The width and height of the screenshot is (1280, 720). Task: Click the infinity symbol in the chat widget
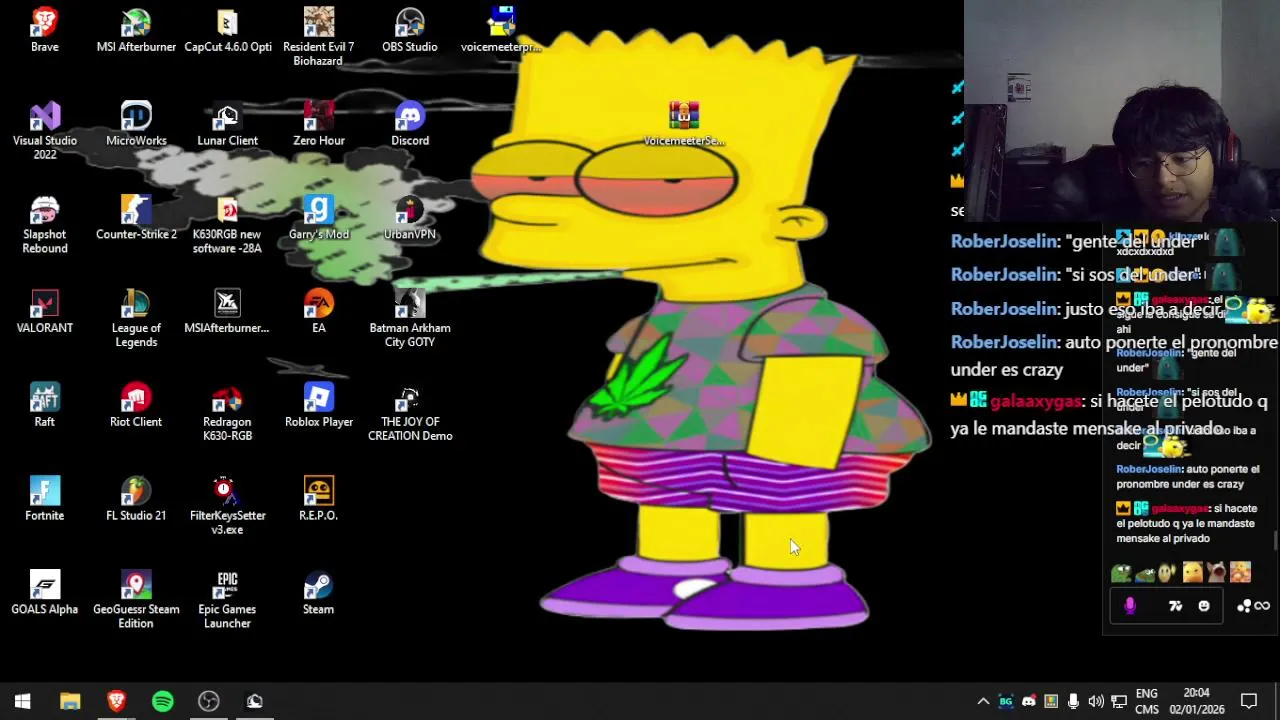(x=1262, y=606)
